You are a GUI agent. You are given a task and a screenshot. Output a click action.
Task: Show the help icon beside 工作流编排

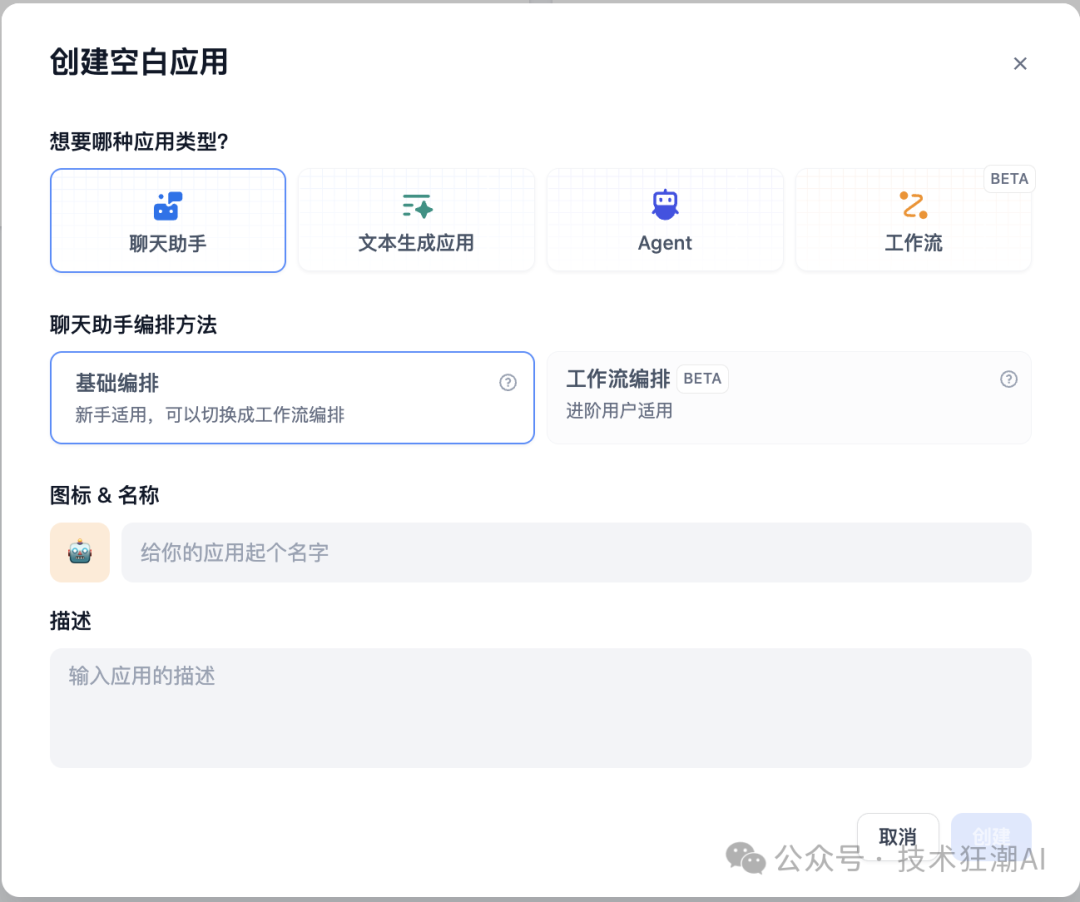pos(1009,379)
